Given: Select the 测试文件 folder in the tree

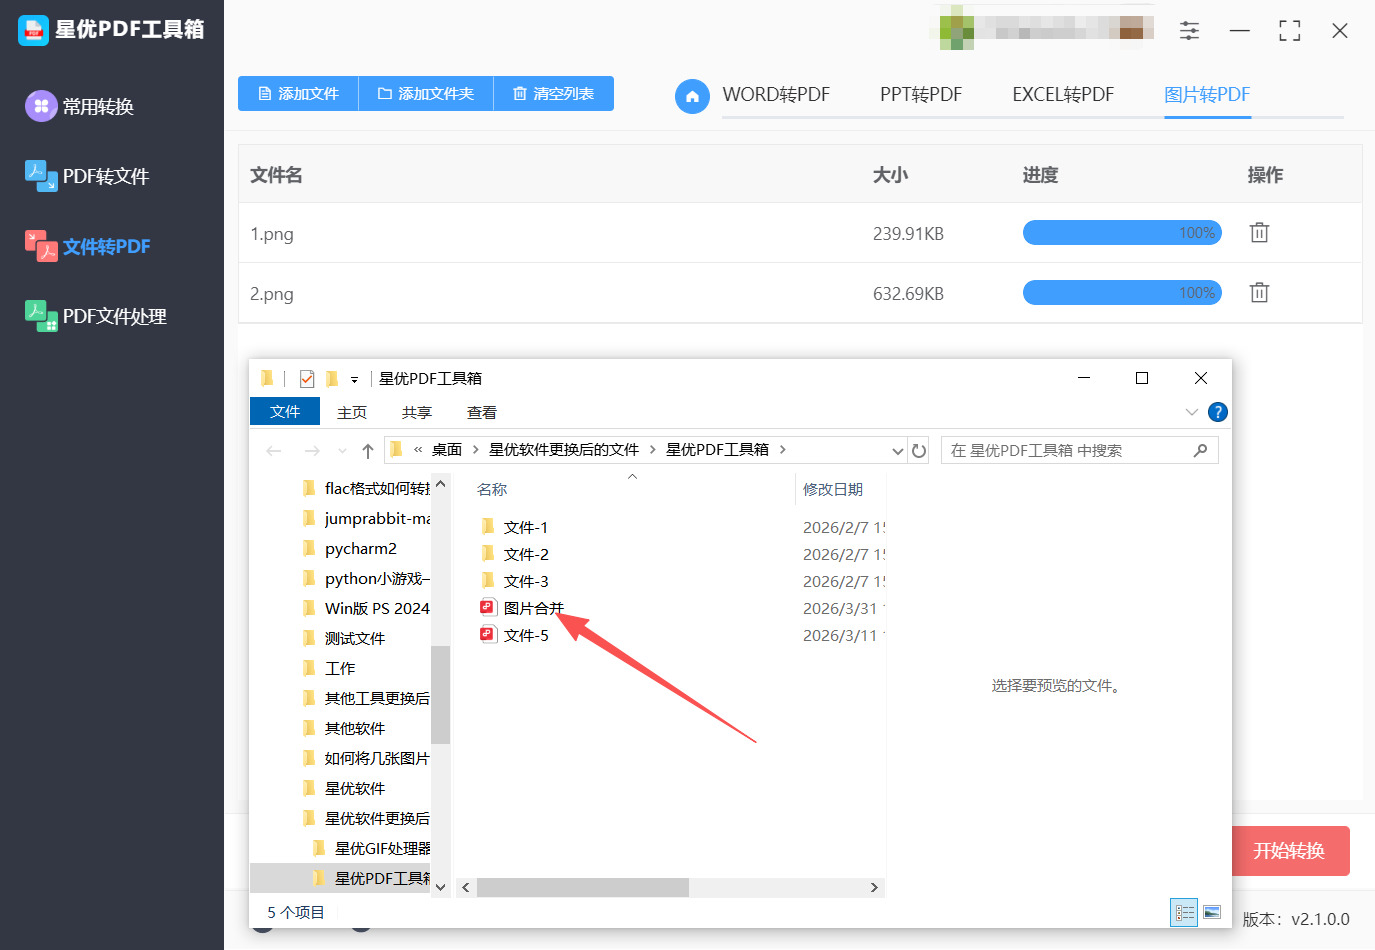Looking at the screenshot, I should tap(355, 638).
